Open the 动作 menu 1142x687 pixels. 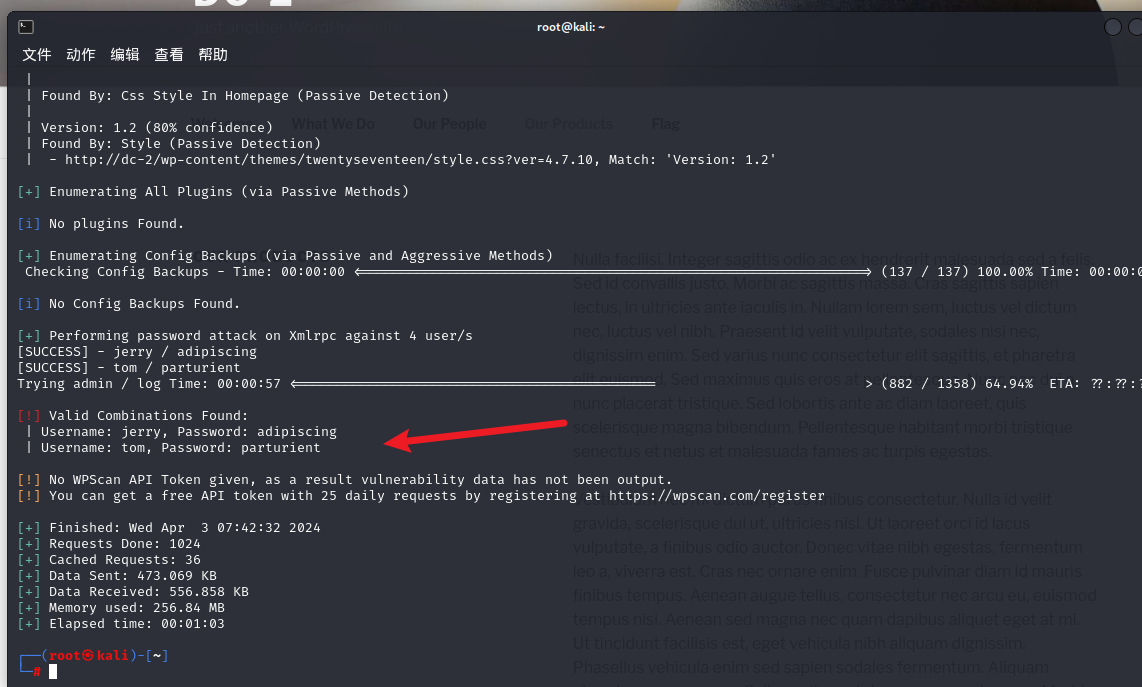coord(81,55)
